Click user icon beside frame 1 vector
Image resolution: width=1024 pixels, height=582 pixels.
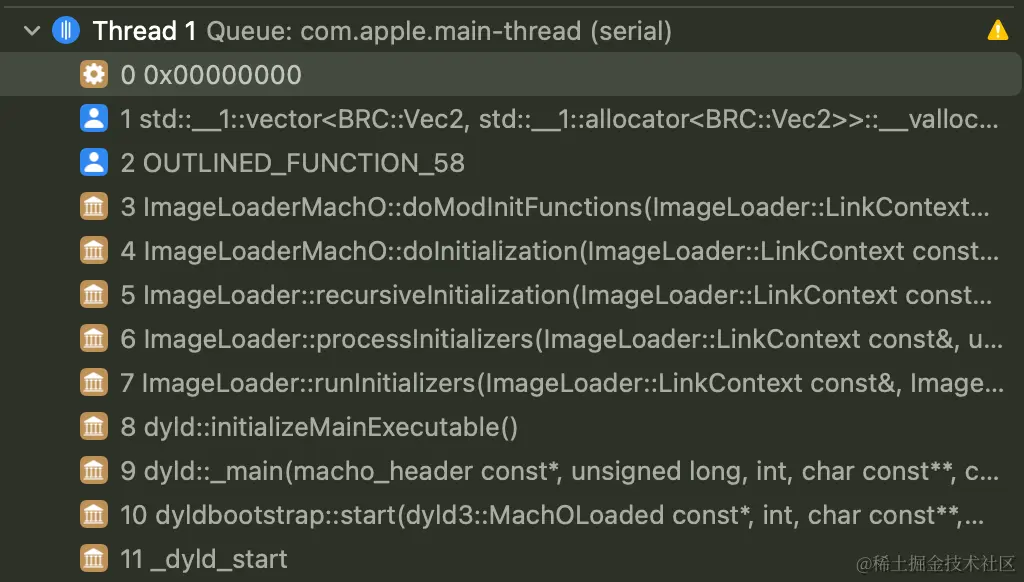coord(94,119)
